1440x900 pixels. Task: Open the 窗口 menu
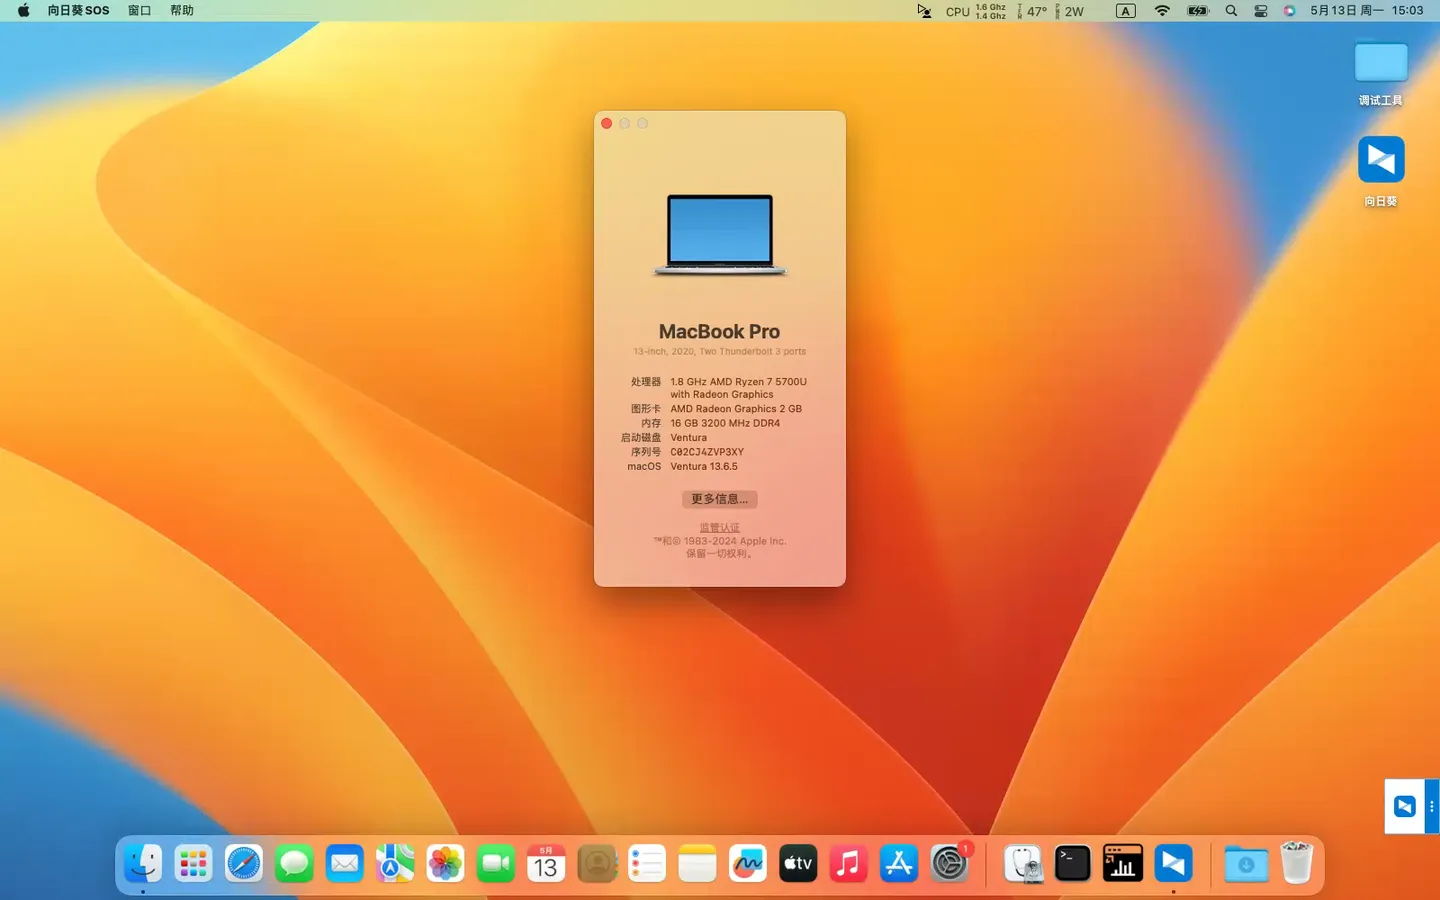[x=139, y=11]
